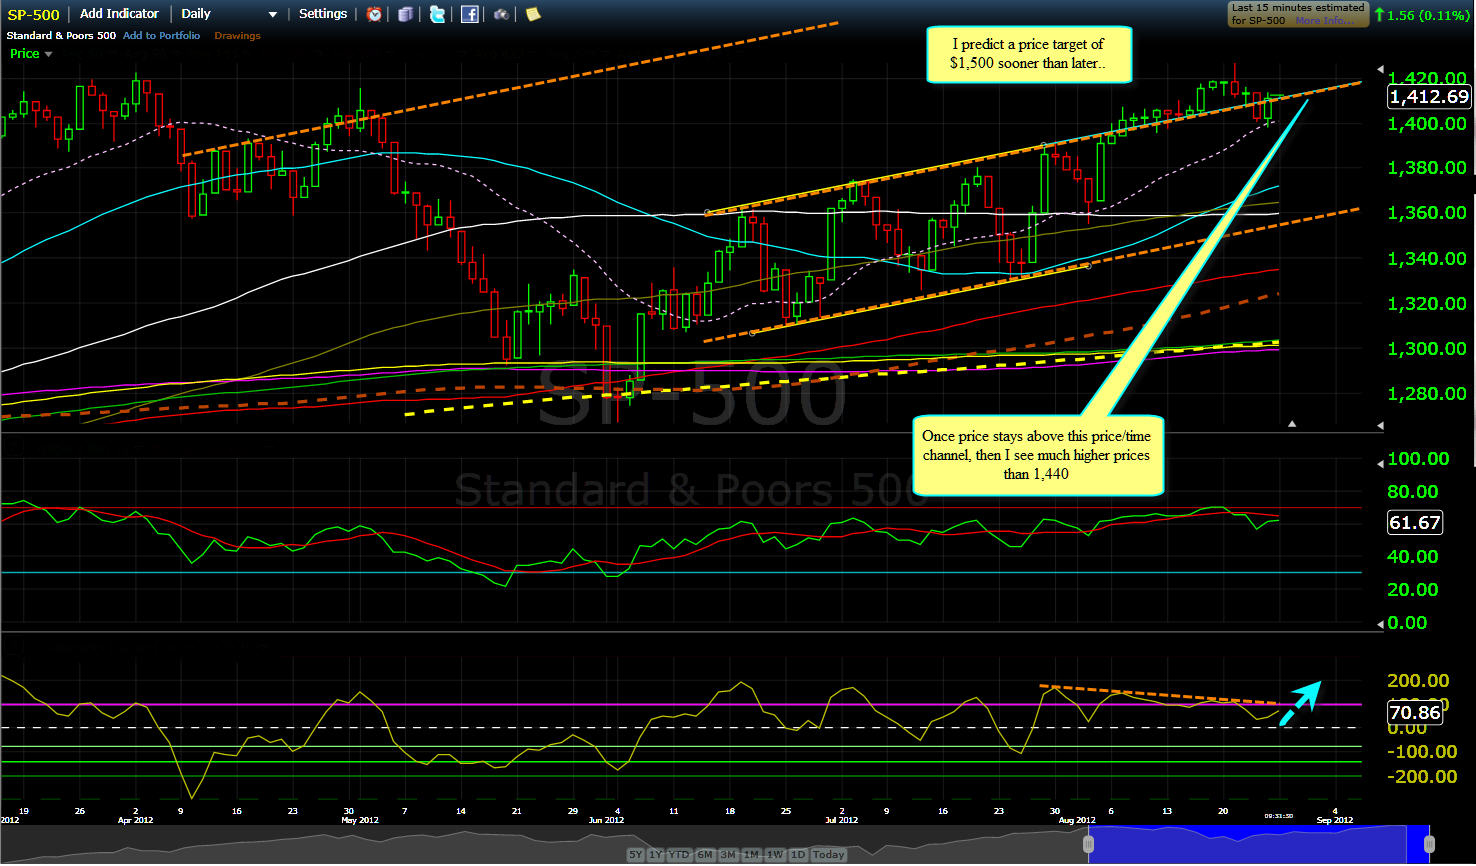This screenshot has width=1476, height=866.
Task: Grab the left handle of the range slider
Action: [x=1089, y=845]
